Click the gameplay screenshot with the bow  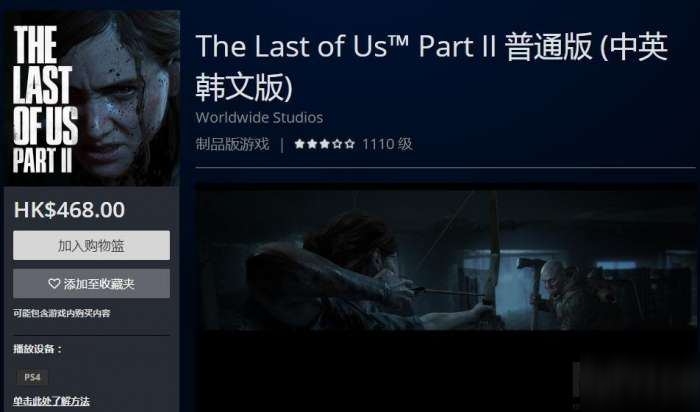446,260
